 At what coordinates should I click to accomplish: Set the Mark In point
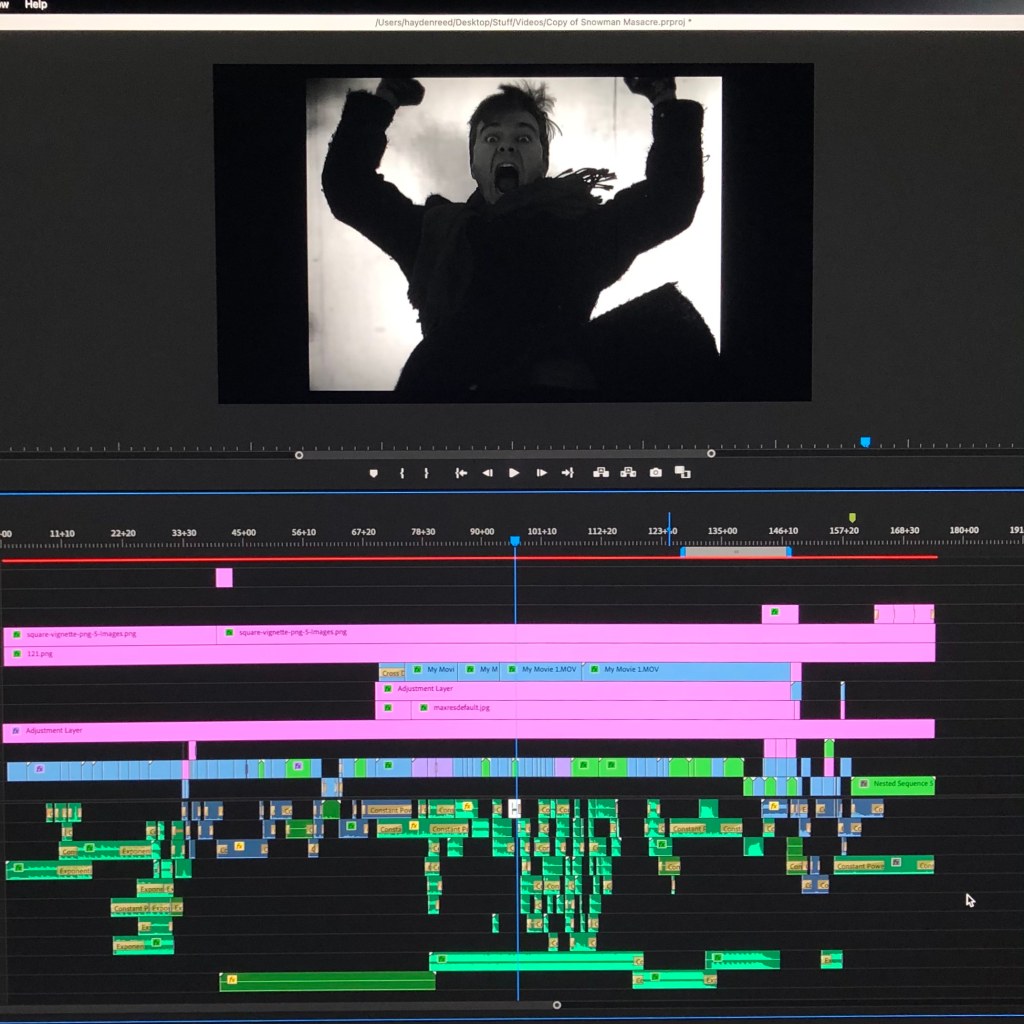[402, 473]
